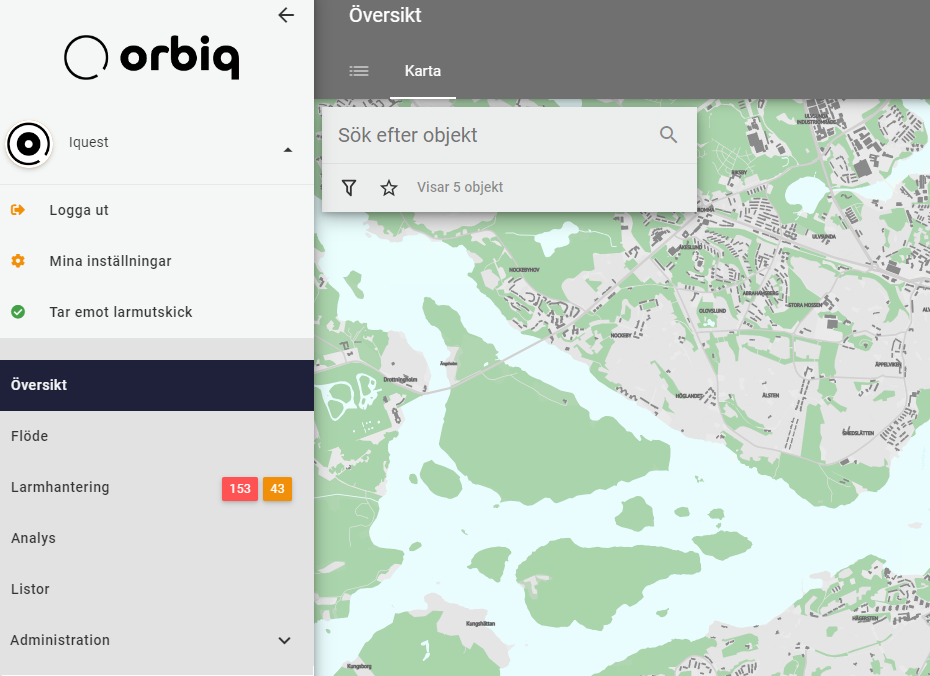
Task: Select Översikt in the navigation
Action: [157, 385]
